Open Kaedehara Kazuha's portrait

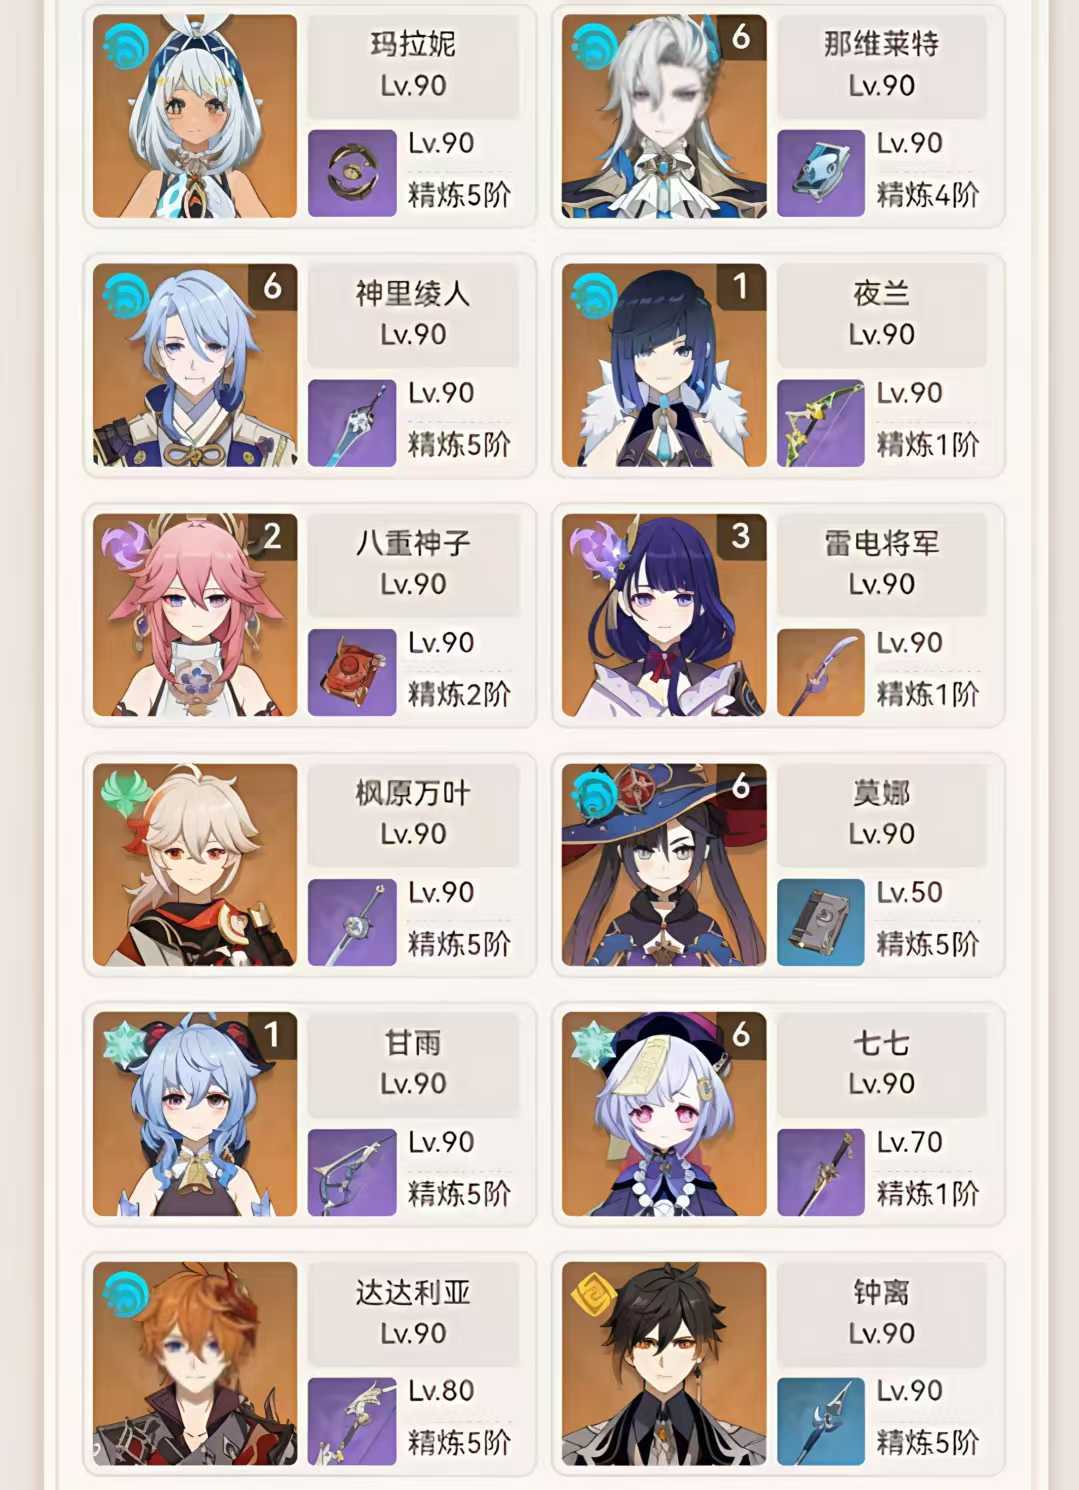[195, 865]
